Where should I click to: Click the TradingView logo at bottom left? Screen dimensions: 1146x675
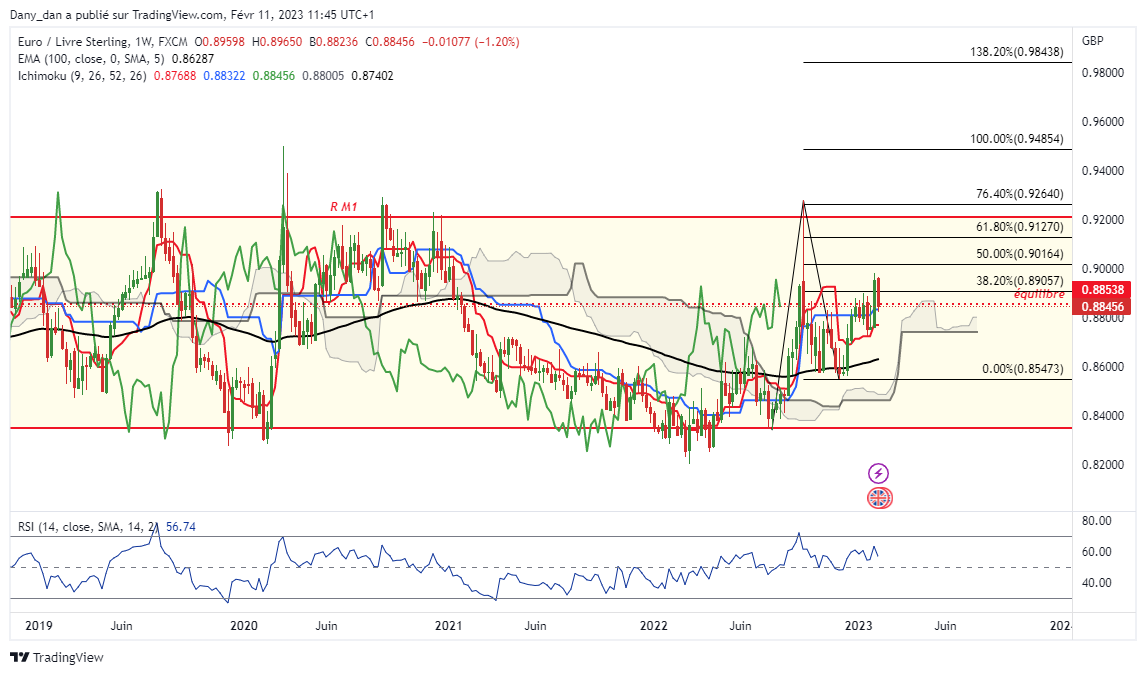pyautogui.click(x=57, y=657)
